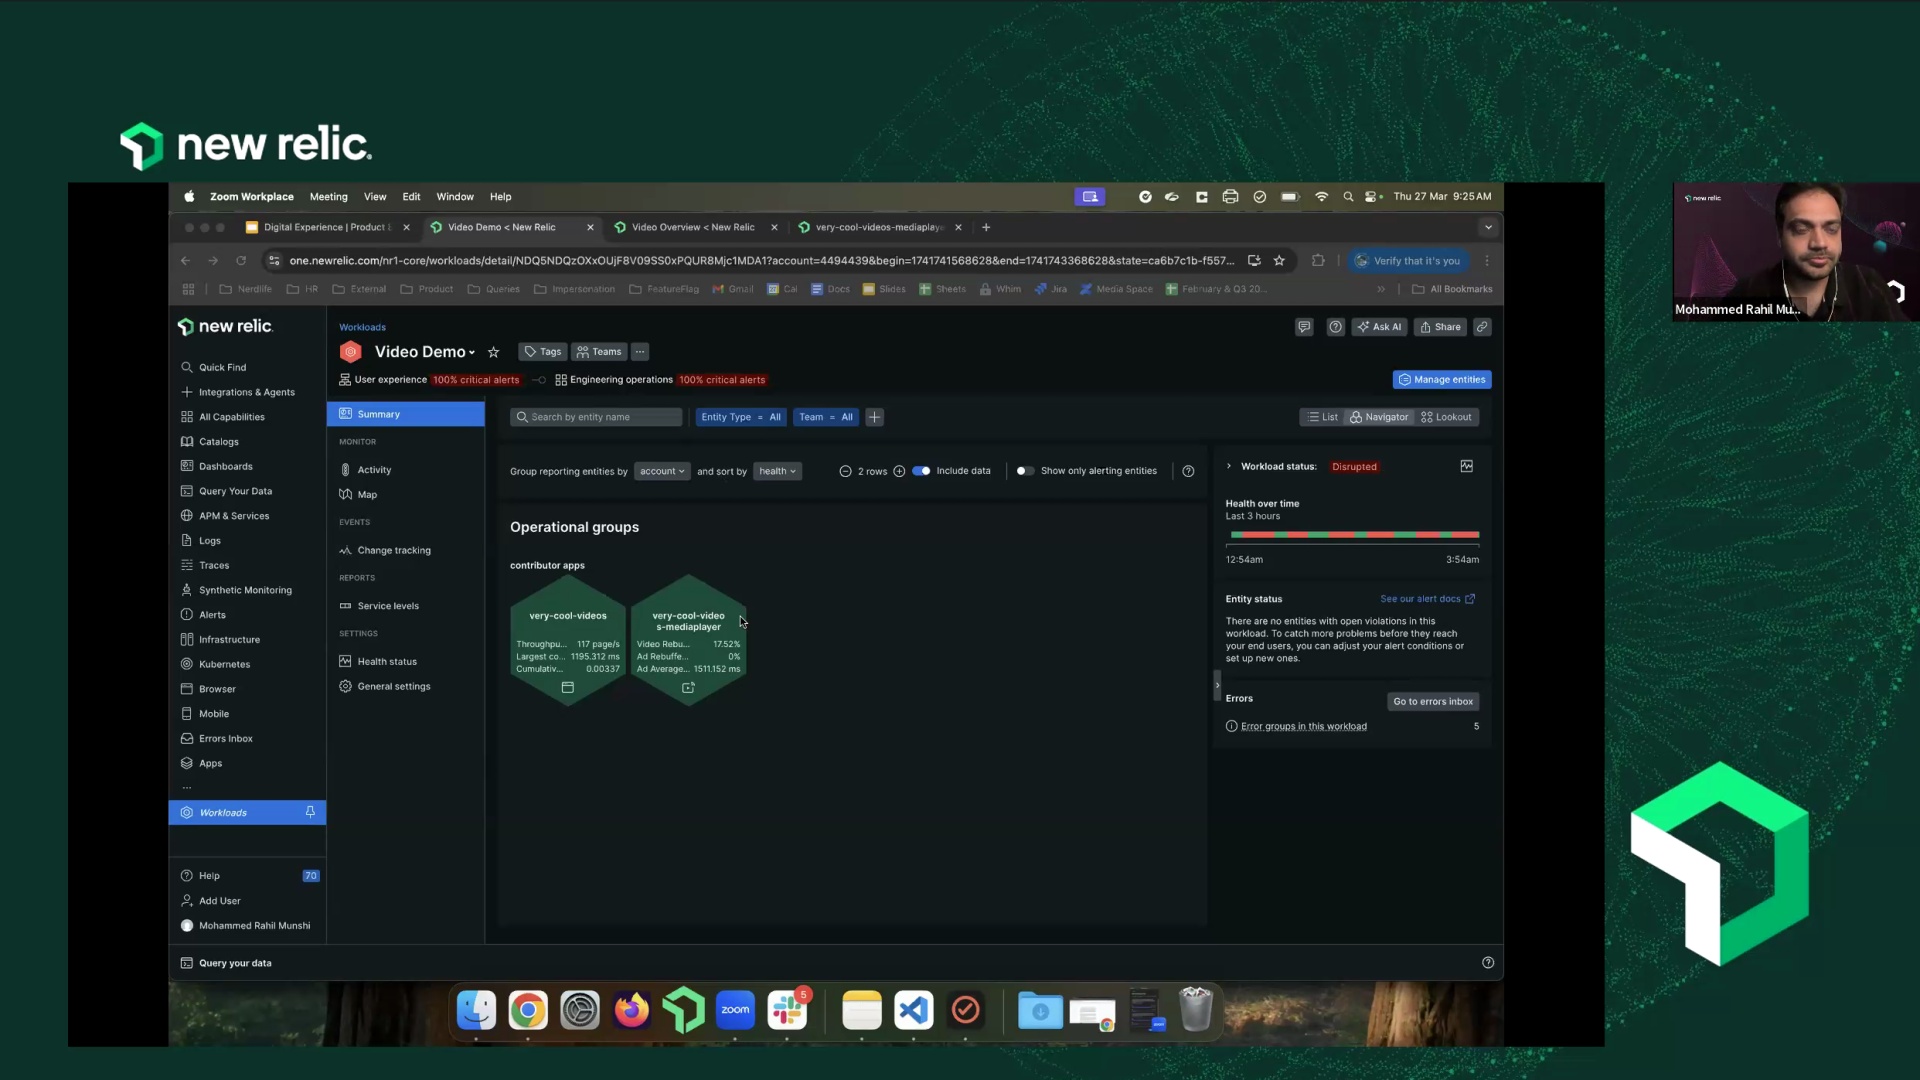Image resolution: width=1920 pixels, height=1080 pixels.
Task: Click the Health over time bar
Action: [1354, 535]
